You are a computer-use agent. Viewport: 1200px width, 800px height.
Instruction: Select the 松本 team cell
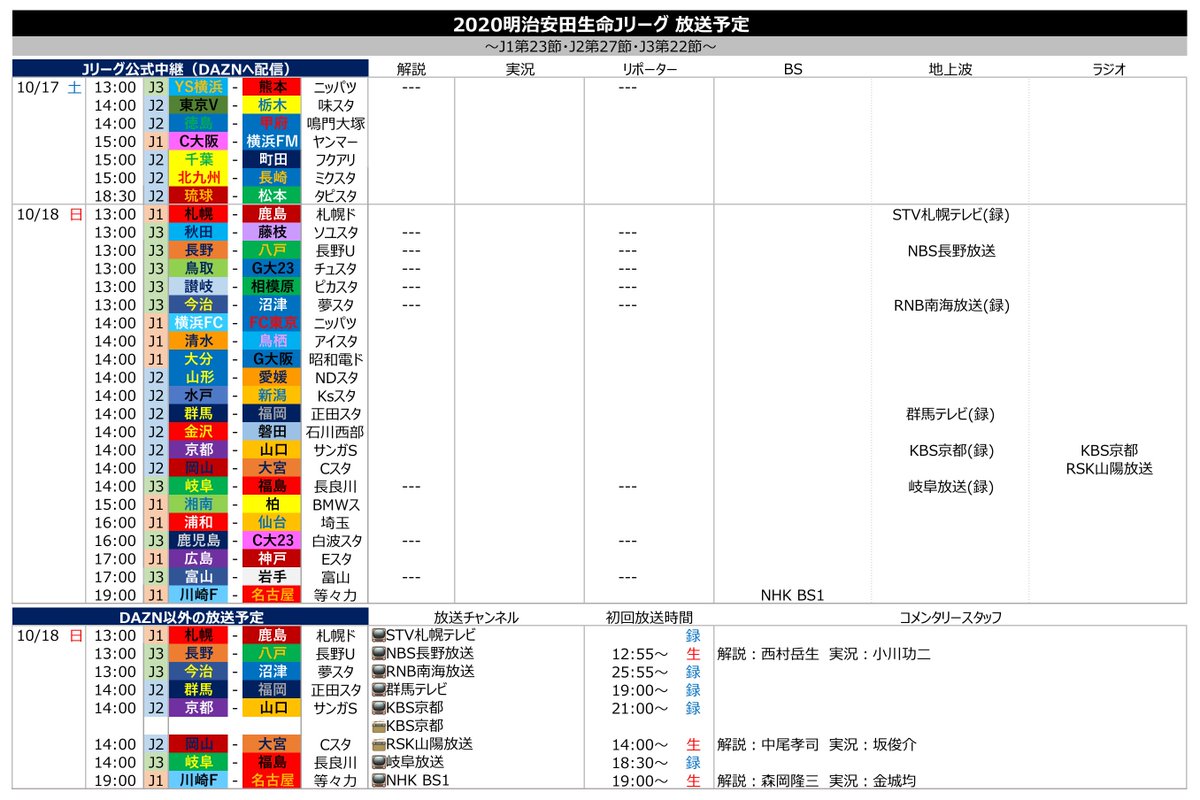(x=272, y=196)
